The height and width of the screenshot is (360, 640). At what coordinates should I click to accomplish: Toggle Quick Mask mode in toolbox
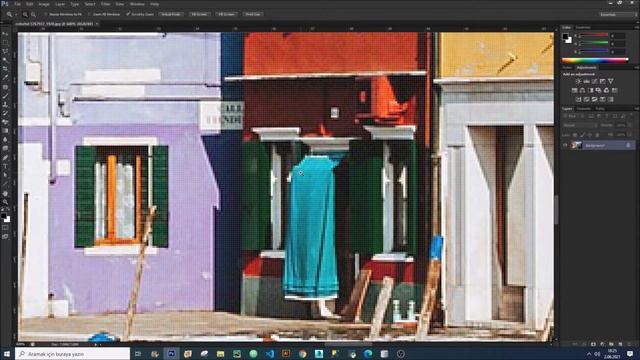6,227
